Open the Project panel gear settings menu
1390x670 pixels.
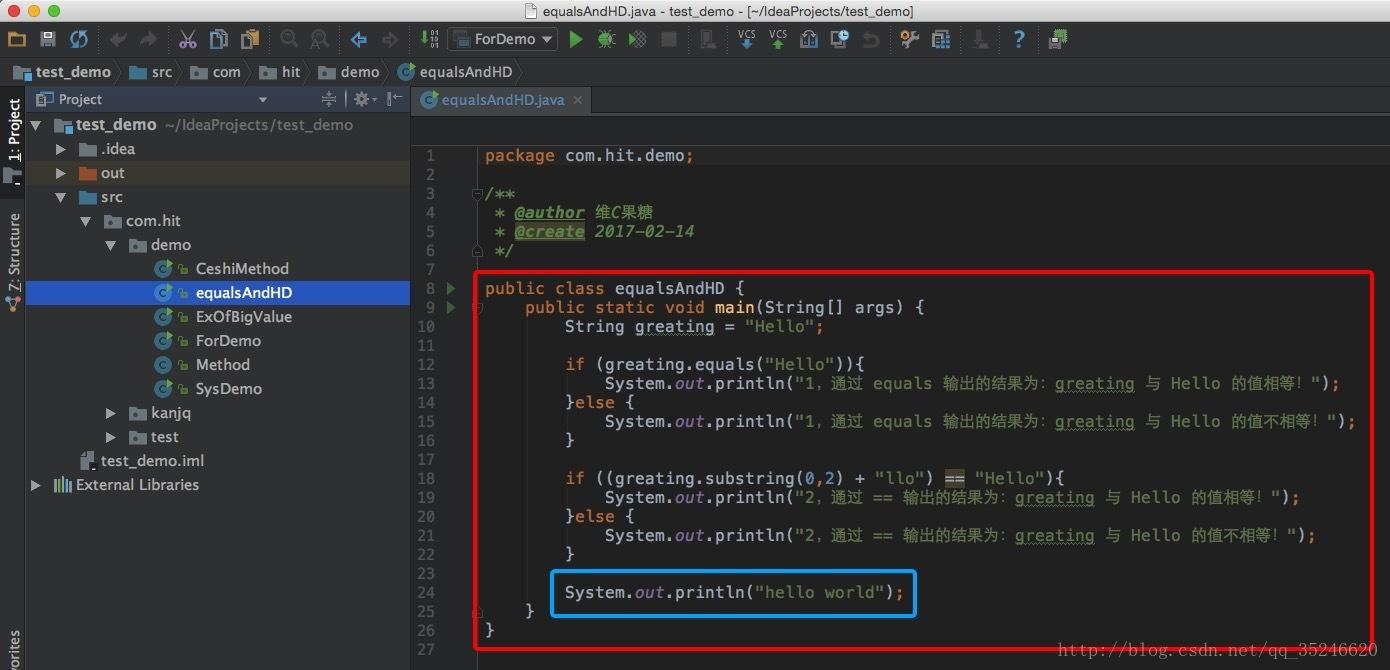pyautogui.click(x=361, y=99)
